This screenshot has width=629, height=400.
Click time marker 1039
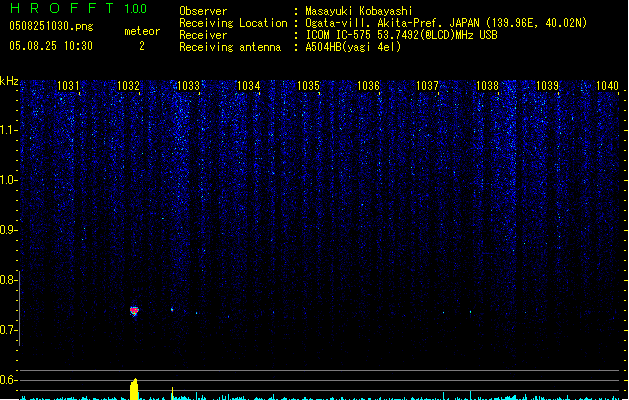coord(547,86)
